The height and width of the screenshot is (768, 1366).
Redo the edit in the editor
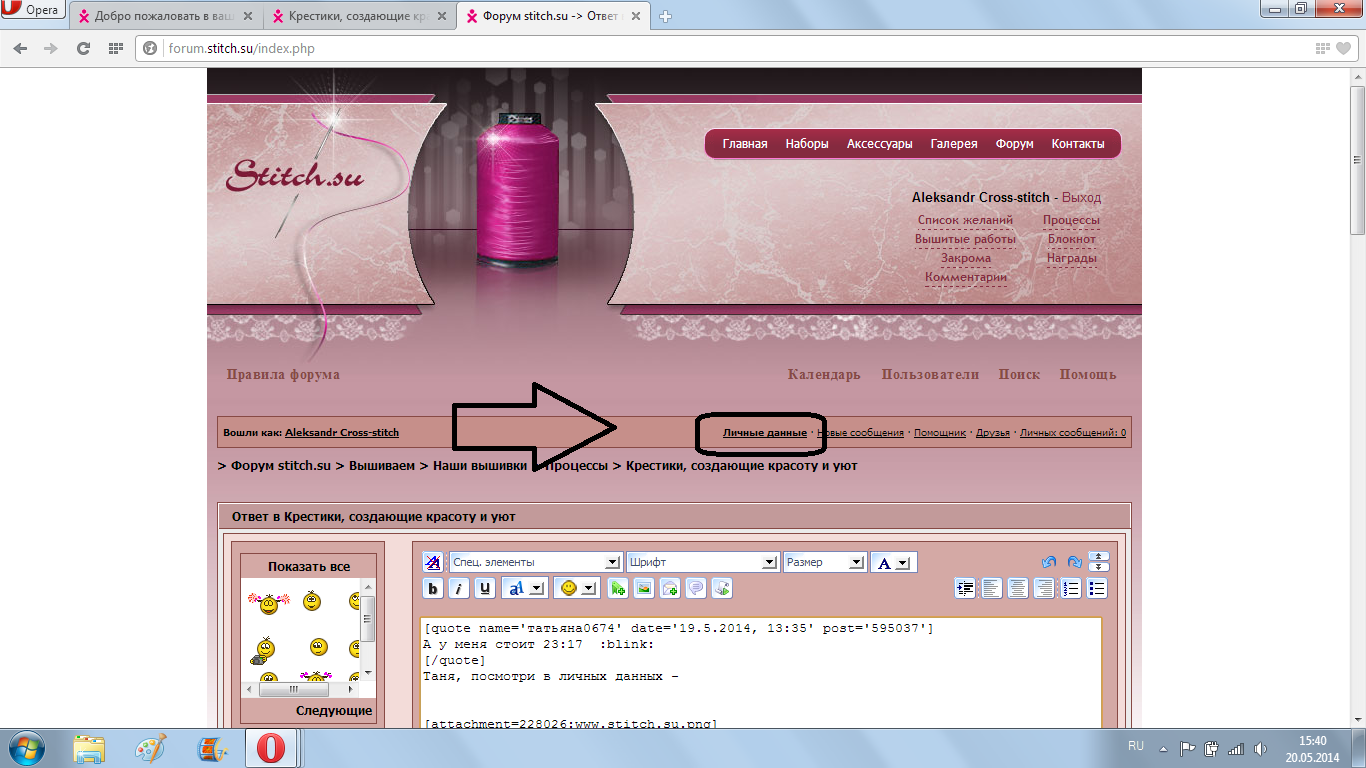pos(1074,562)
